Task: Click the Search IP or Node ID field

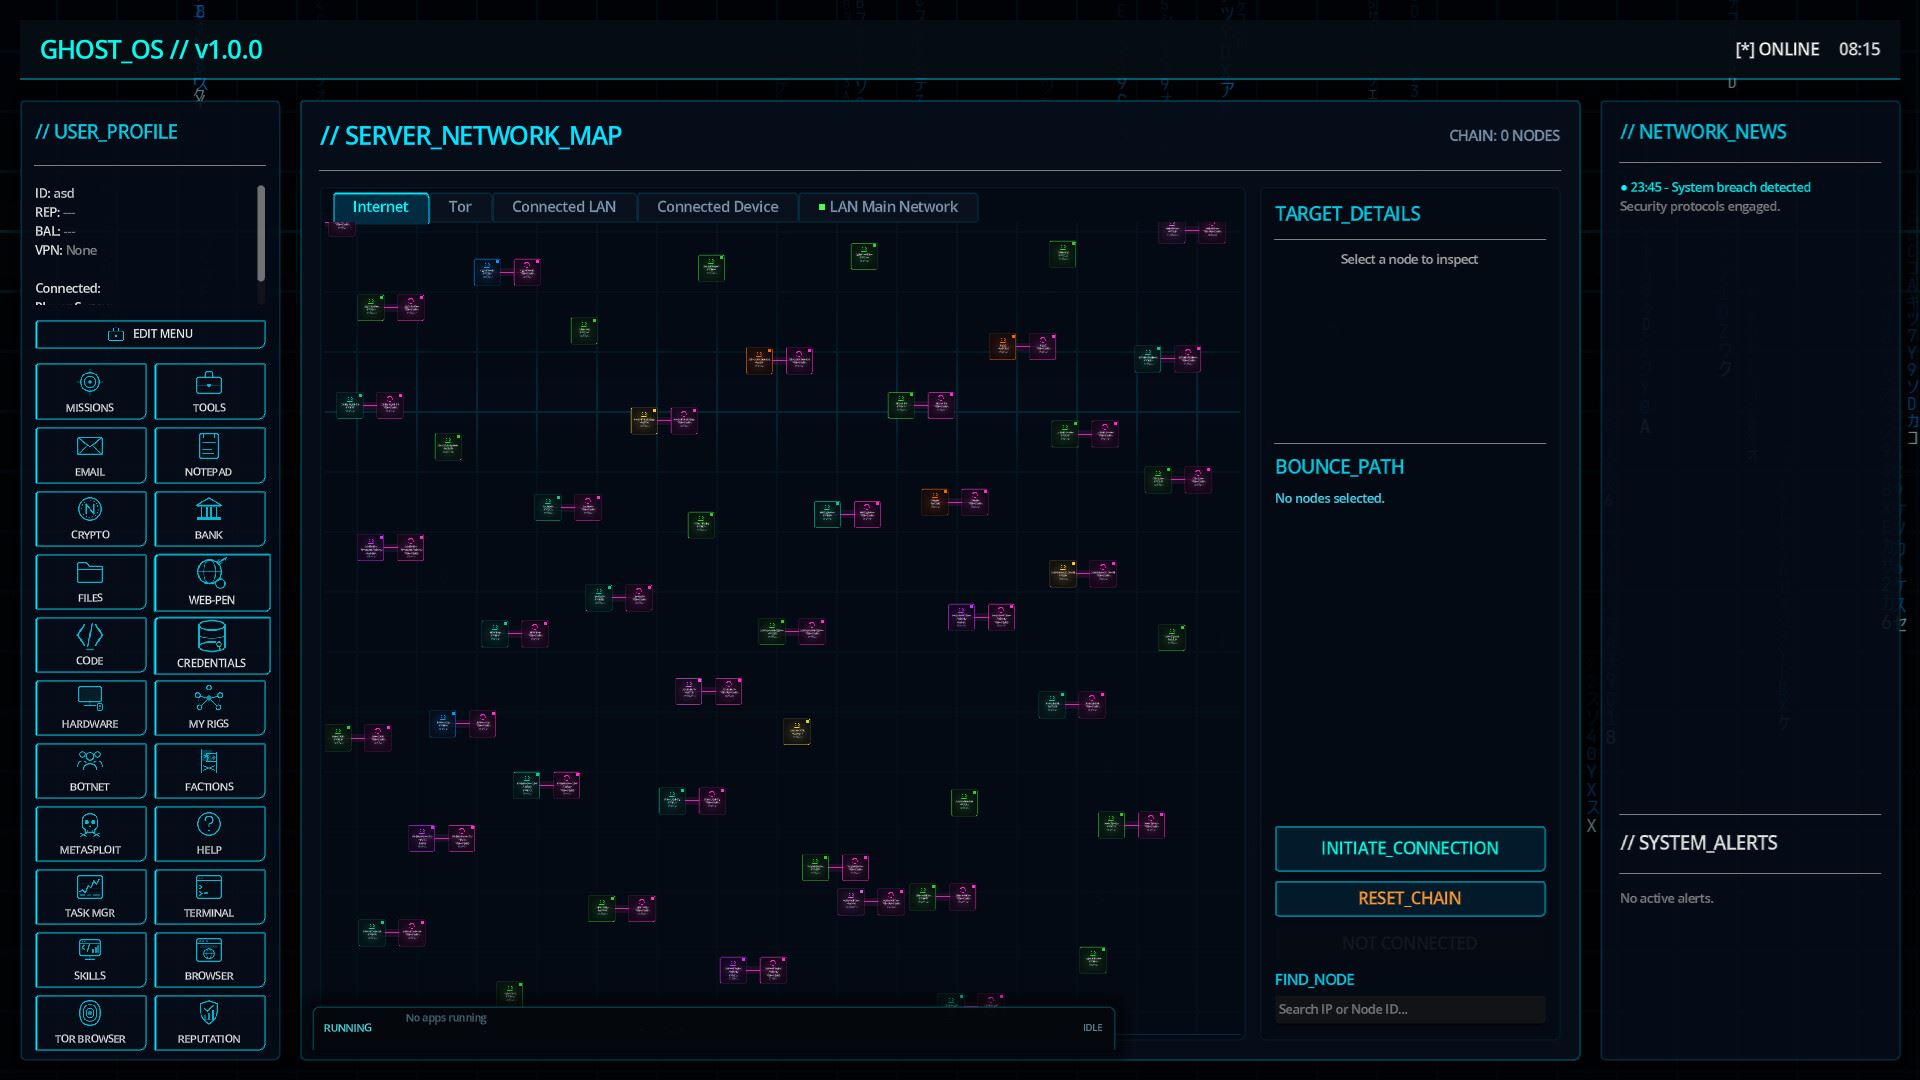Action: pos(1409,1009)
